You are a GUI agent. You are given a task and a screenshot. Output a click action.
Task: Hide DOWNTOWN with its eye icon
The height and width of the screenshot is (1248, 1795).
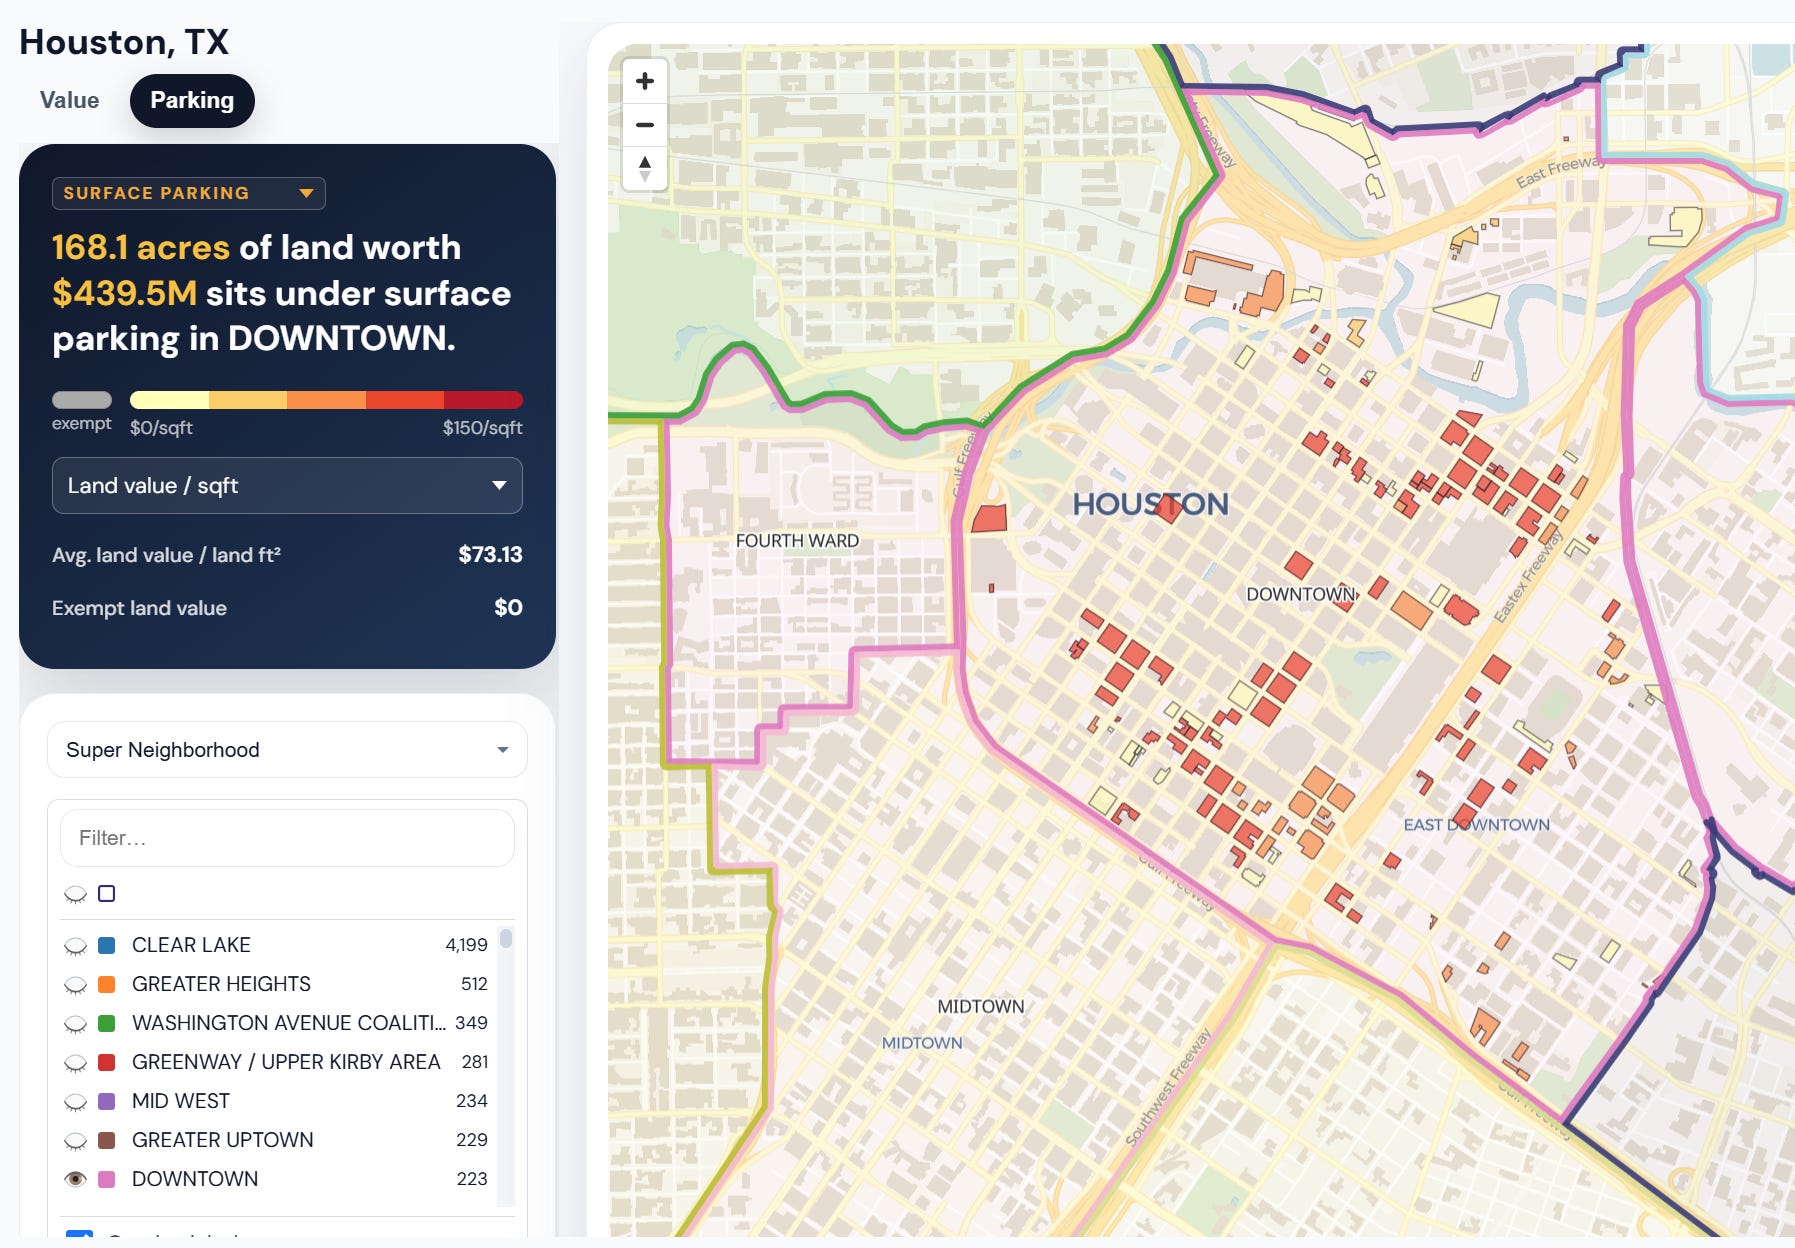click(x=75, y=1179)
